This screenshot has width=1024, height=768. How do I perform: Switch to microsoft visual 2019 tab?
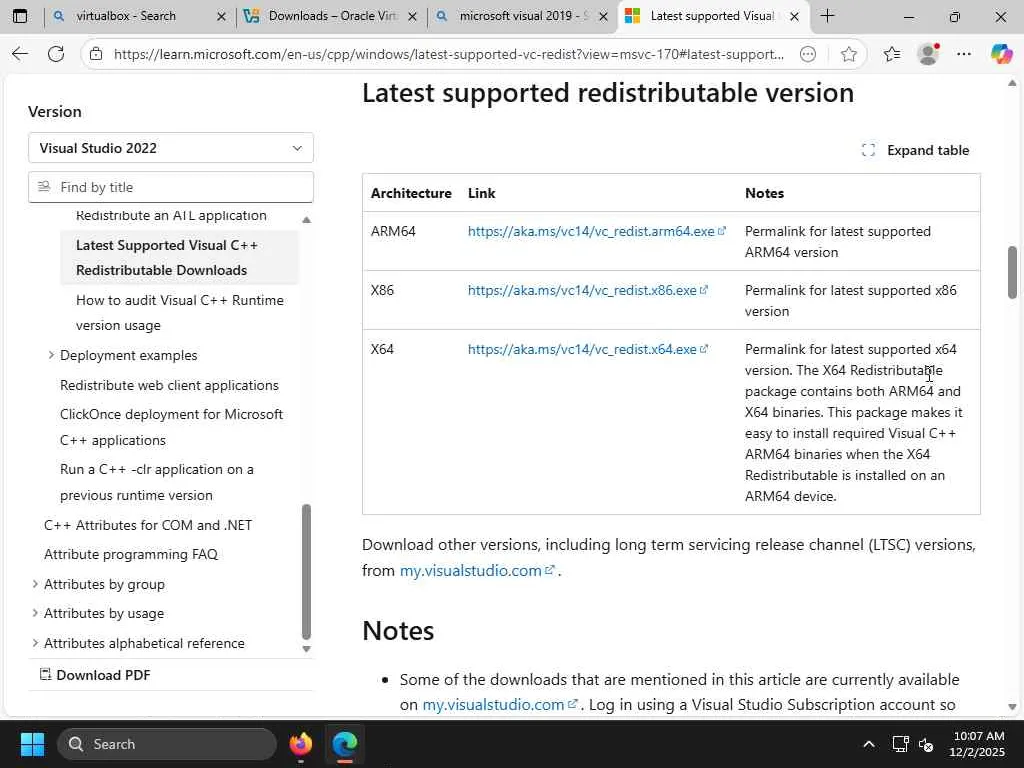(522, 16)
